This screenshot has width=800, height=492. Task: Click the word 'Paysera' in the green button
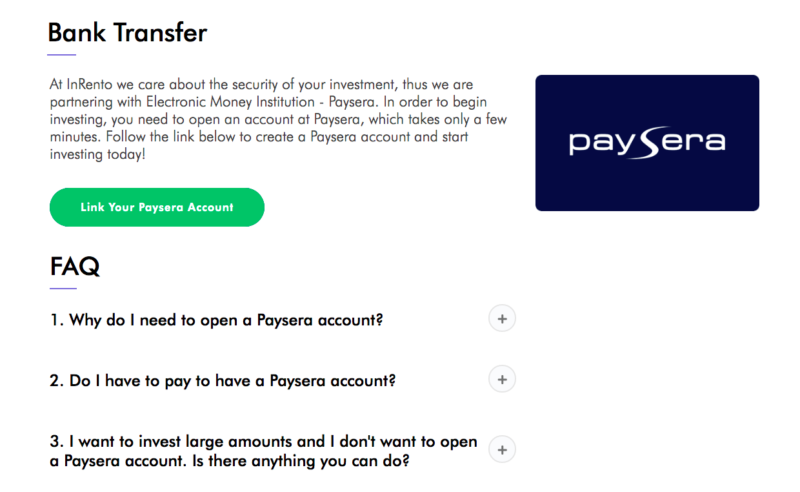coord(161,207)
